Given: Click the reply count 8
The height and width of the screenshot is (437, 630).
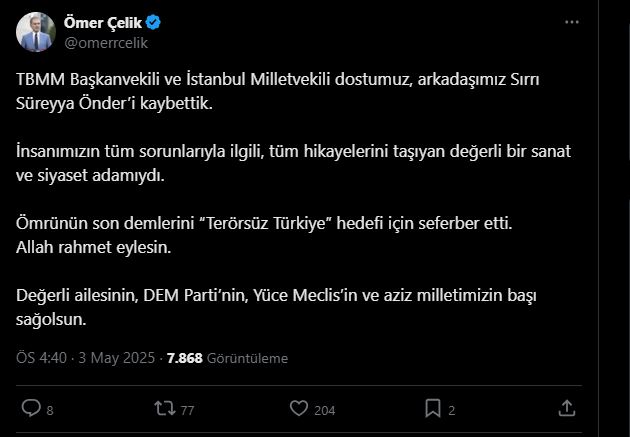Looking at the screenshot, I should (50, 409).
